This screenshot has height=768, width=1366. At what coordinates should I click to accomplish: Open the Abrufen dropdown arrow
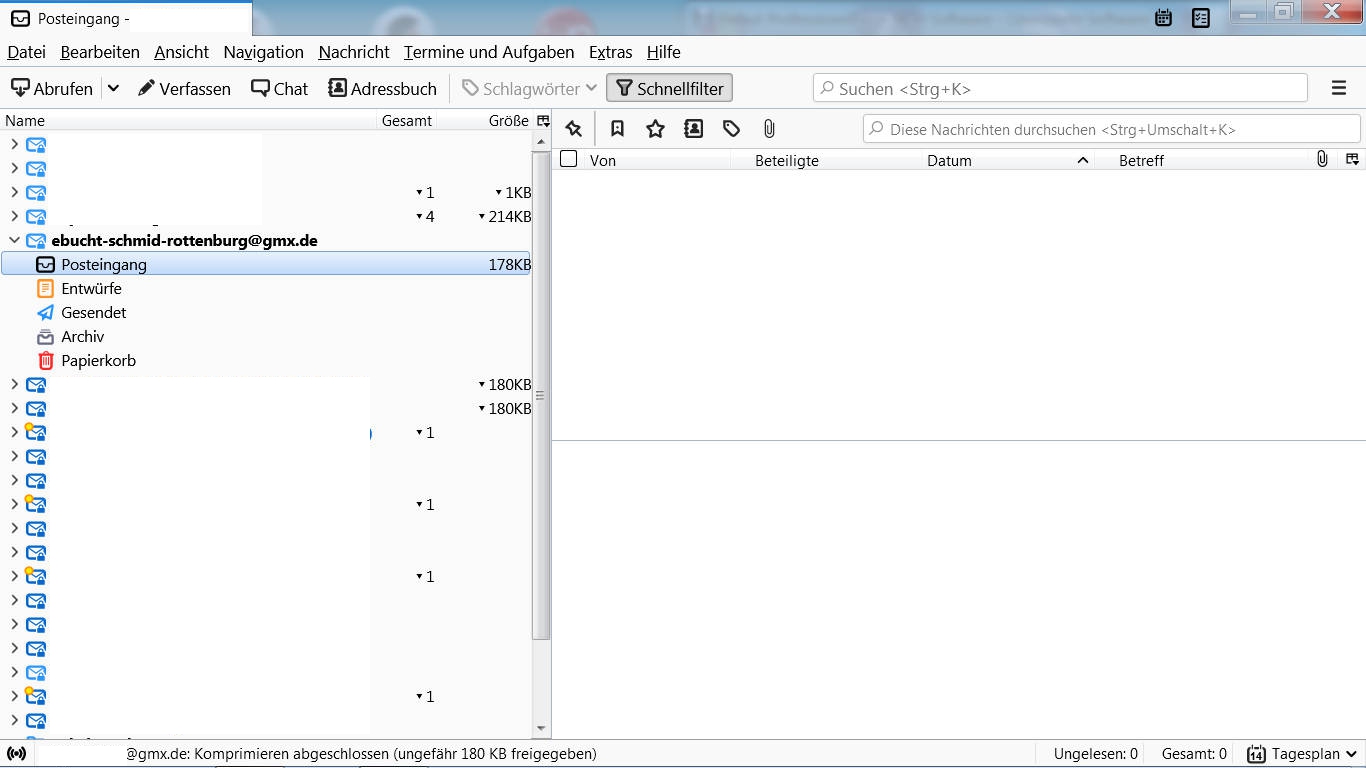click(x=113, y=88)
